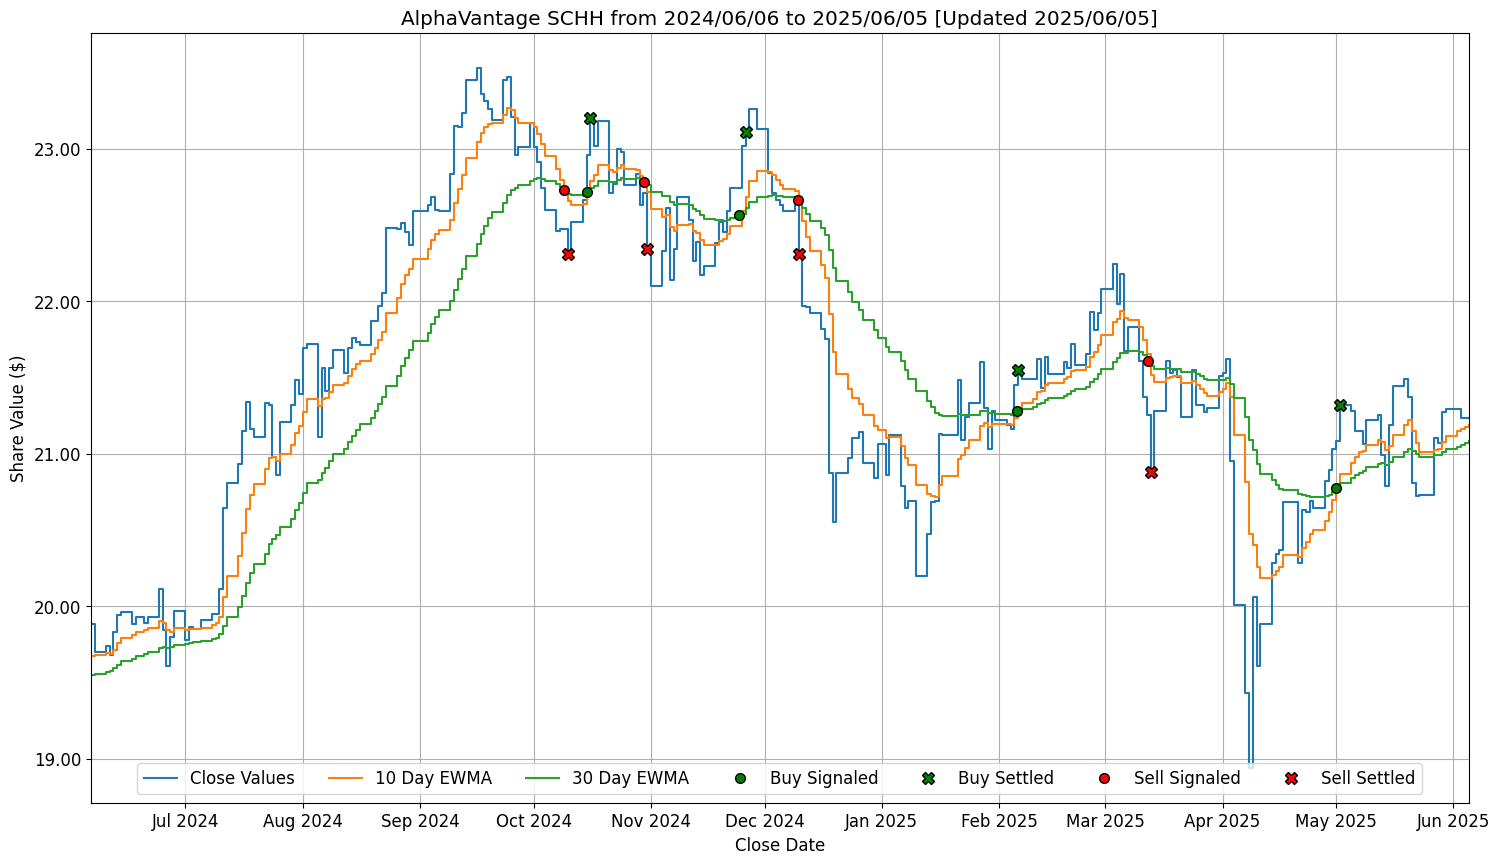1500x864 pixels.
Task: Select the early October 2024 Sell Settled X near 22.31
Action: click(568, 254)
